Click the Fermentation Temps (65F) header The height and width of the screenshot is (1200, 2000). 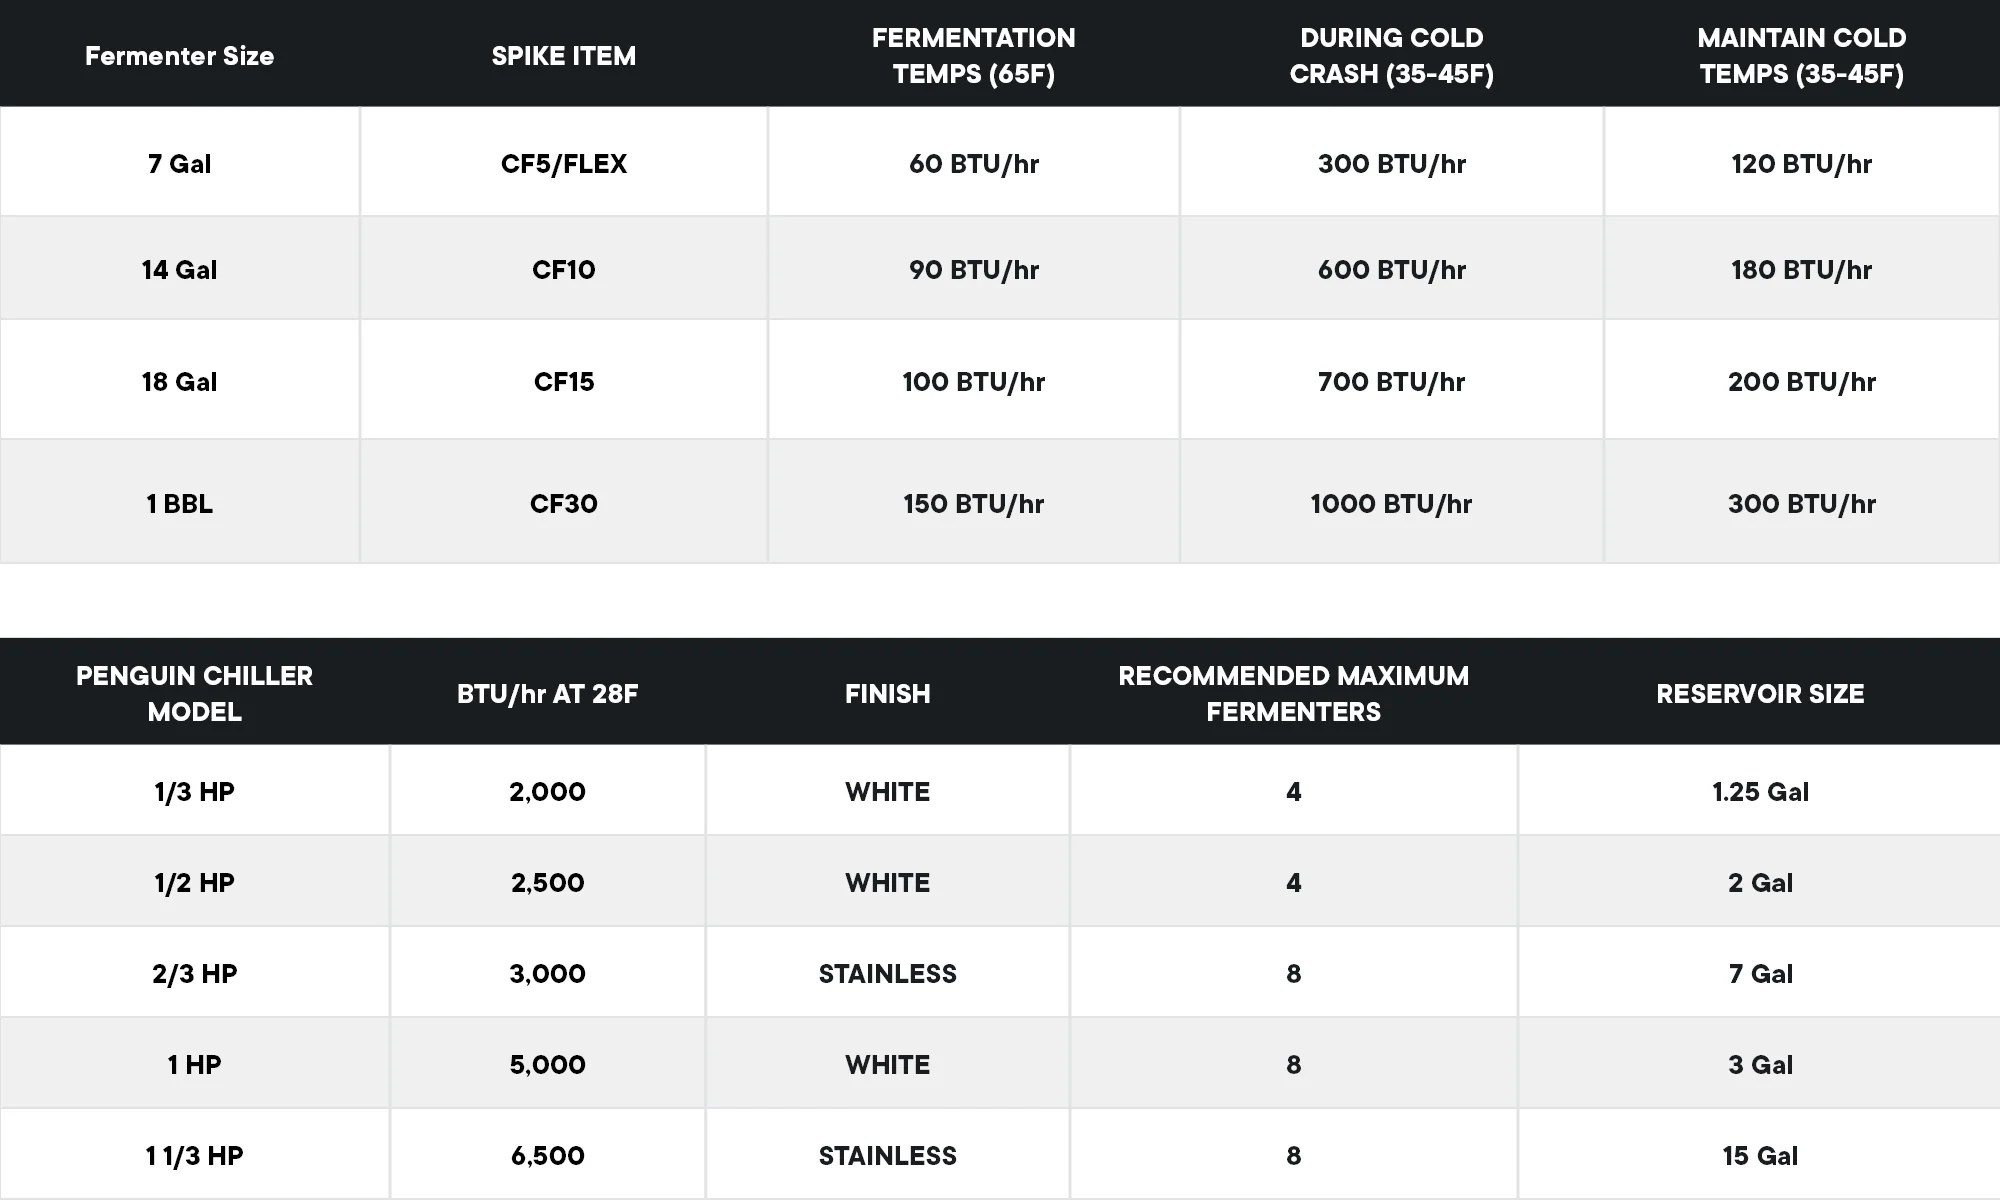(973, 56)
